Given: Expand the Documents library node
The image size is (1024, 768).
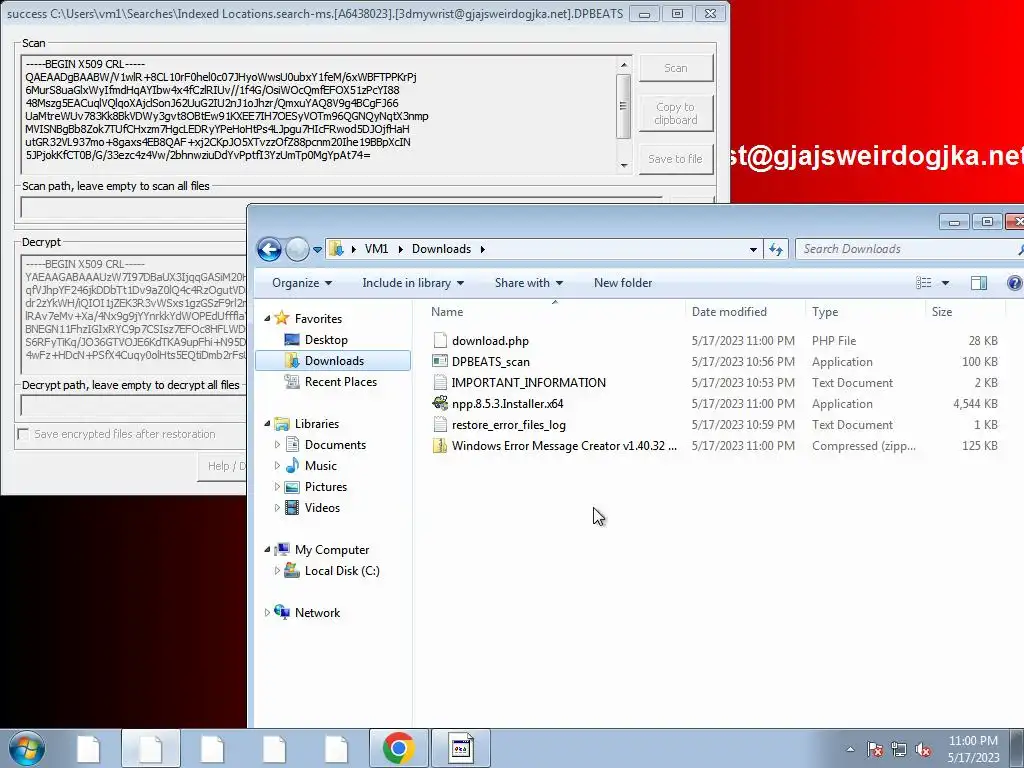Looking at the screenshot, I should point(277,445).
